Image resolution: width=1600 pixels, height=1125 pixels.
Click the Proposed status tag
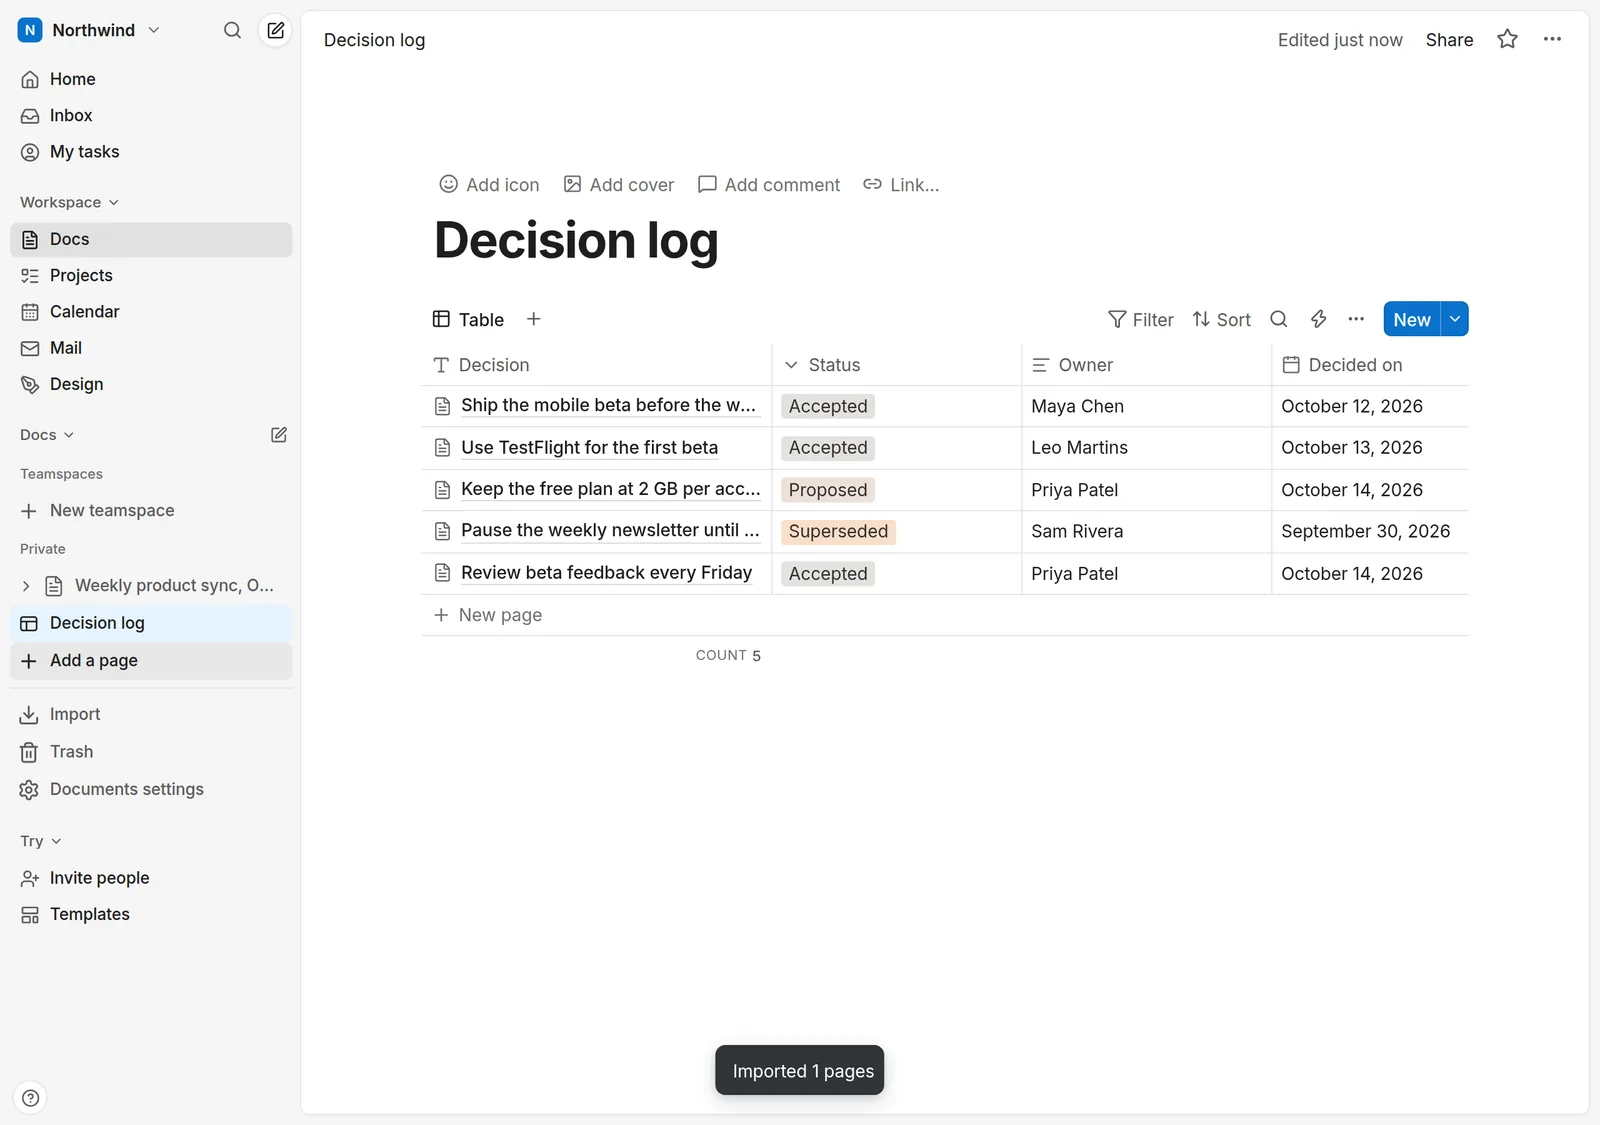coord(828,490)
